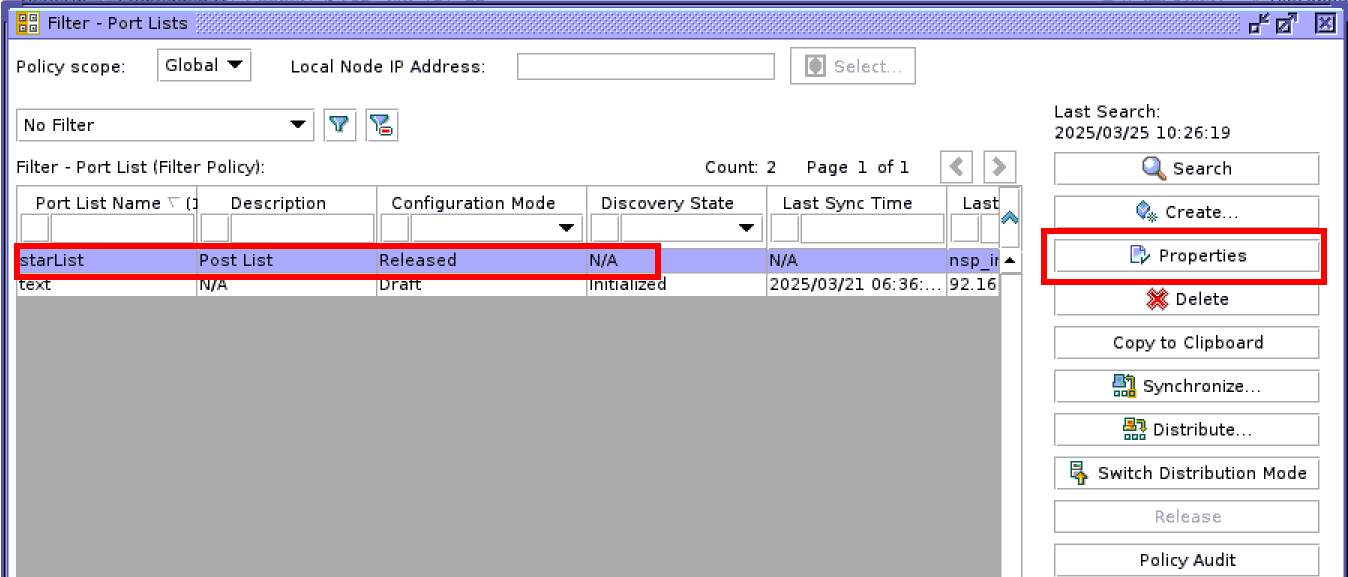Click the Synchronize button
This screenshot has height=577, width=1348.
point(1186,386)
